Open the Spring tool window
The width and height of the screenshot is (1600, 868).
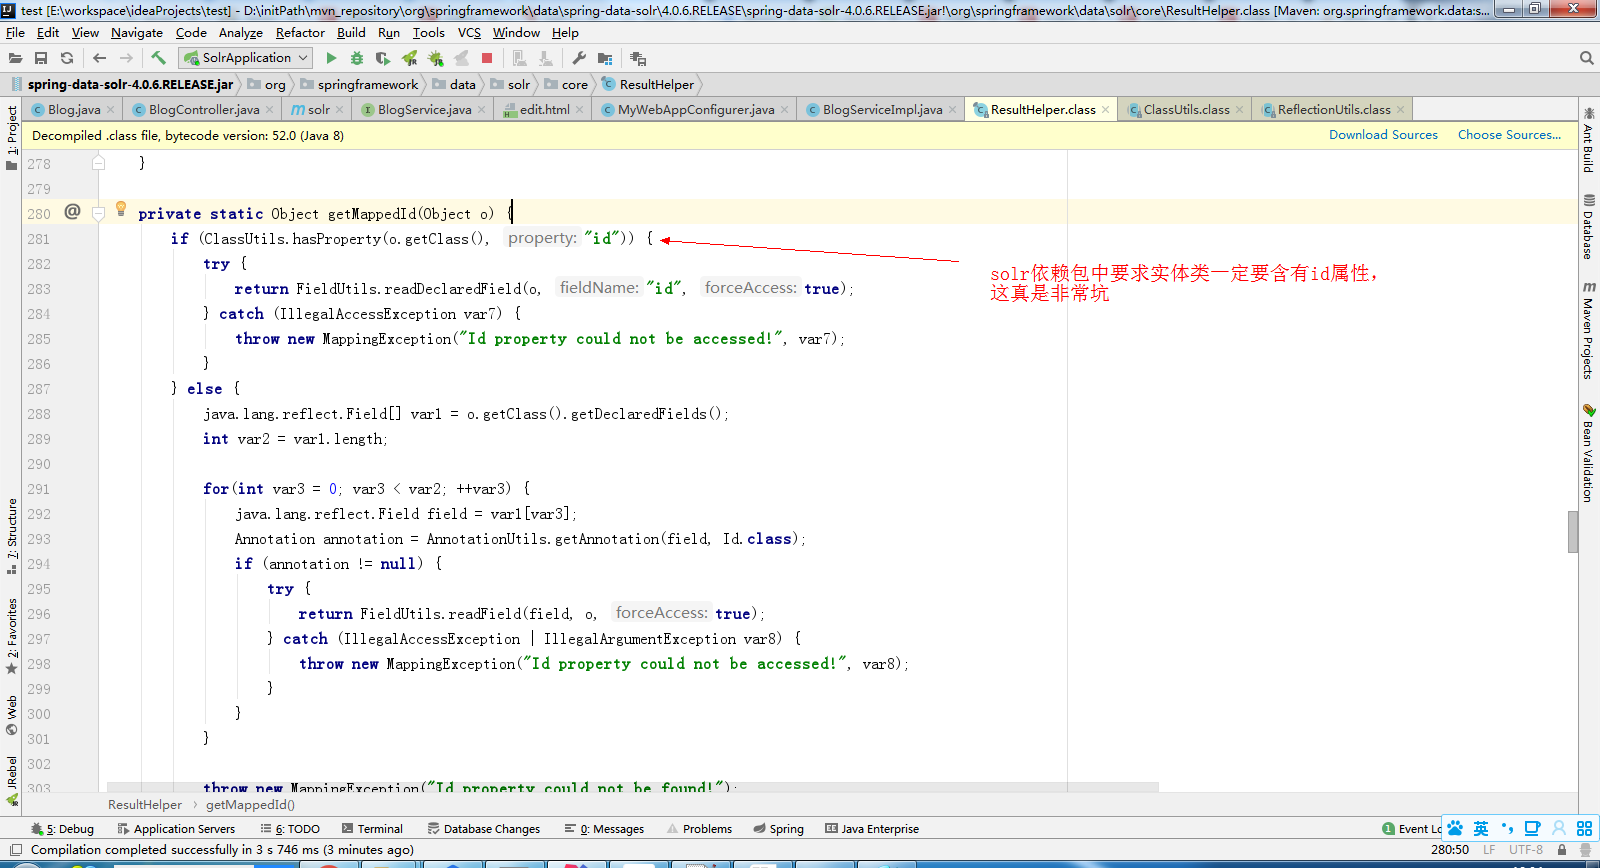coord(779,829)
